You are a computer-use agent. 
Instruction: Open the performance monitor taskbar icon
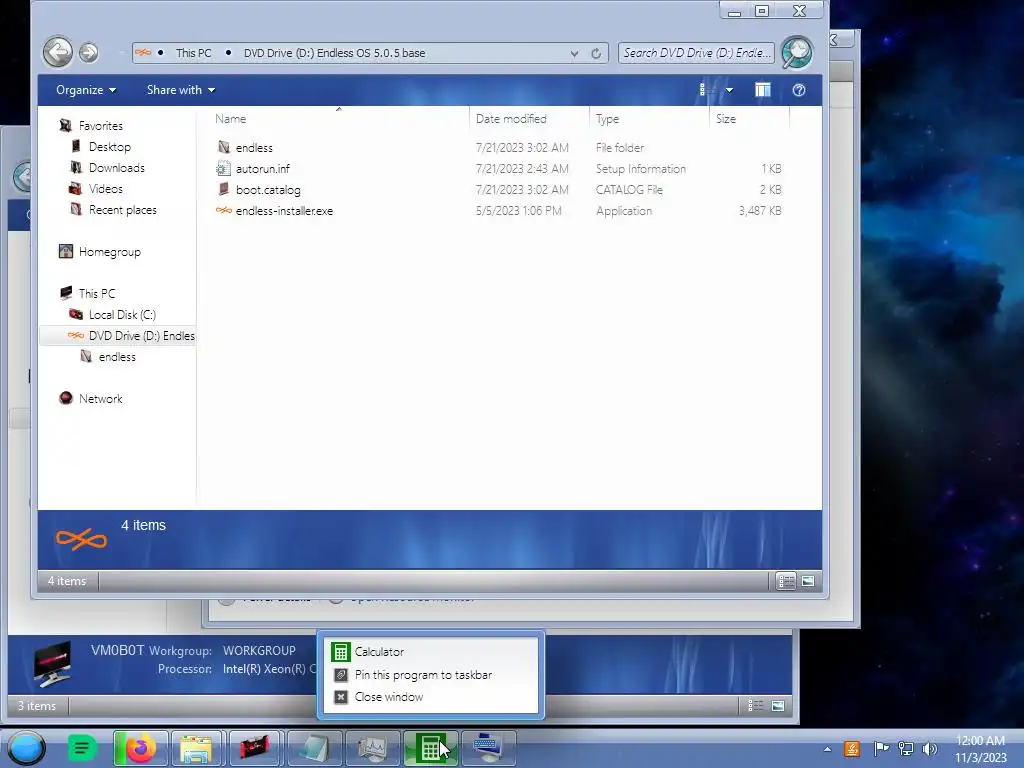click(372, 748)
